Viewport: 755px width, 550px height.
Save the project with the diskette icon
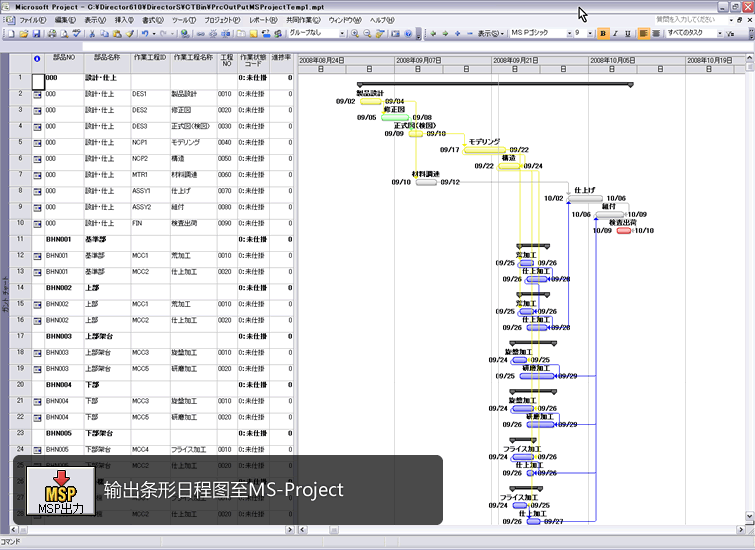[x=36, y=34]
